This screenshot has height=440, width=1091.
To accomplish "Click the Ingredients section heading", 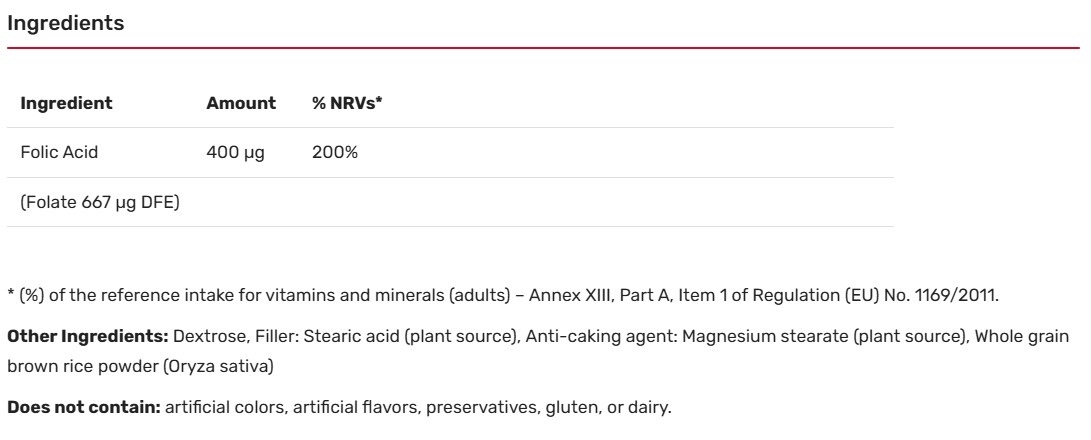I will tap(66, 24).
